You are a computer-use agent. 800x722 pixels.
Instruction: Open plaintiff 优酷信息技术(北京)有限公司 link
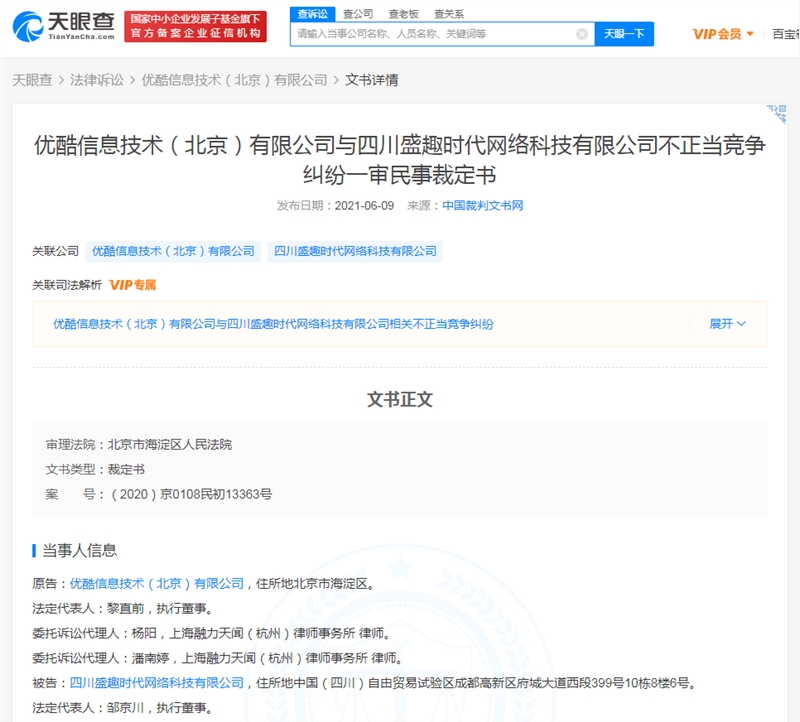157,583
